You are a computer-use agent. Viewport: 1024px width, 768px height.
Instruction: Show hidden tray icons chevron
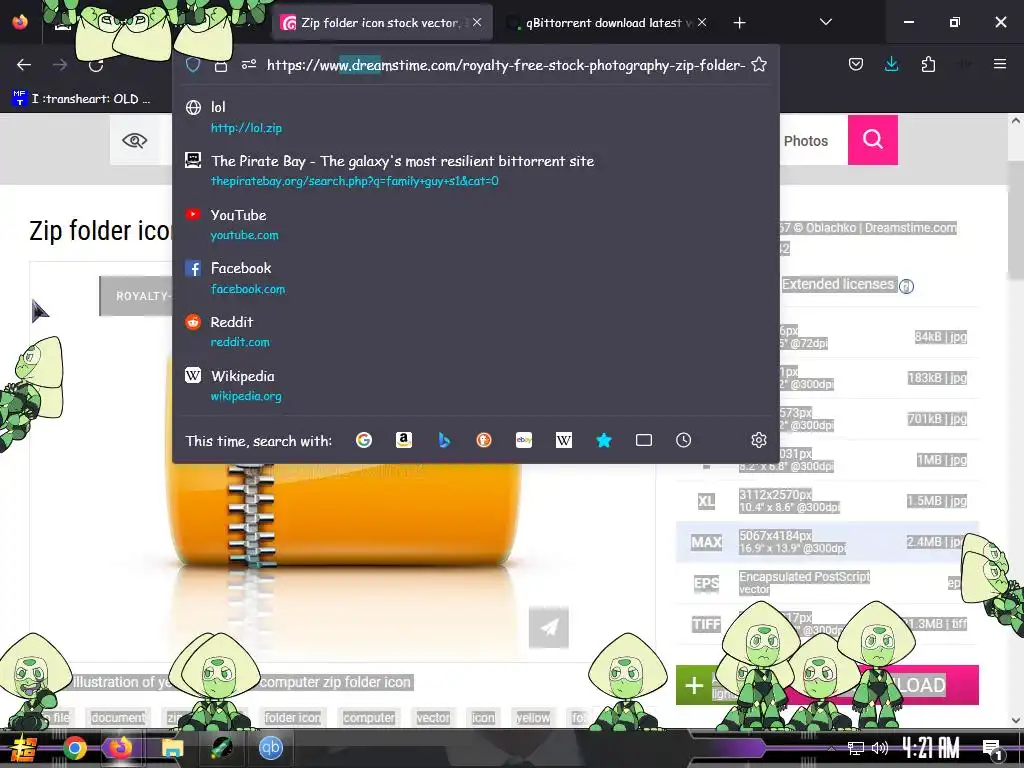point(831,748)
